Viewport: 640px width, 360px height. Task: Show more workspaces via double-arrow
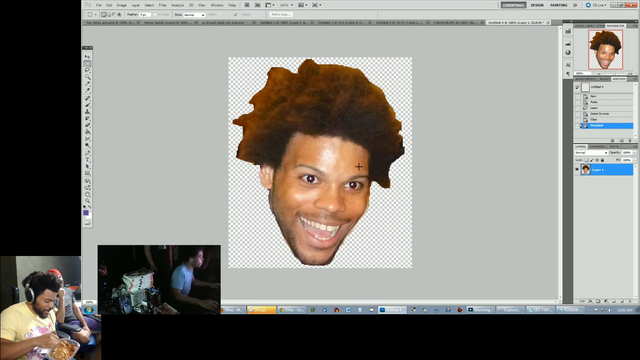575,5
